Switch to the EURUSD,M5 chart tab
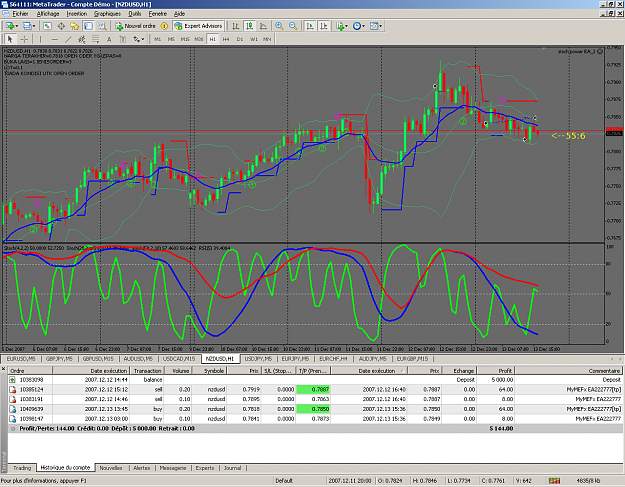Viewport: 625px width, 487px height. pyautogui.click(x=21, y=359)
